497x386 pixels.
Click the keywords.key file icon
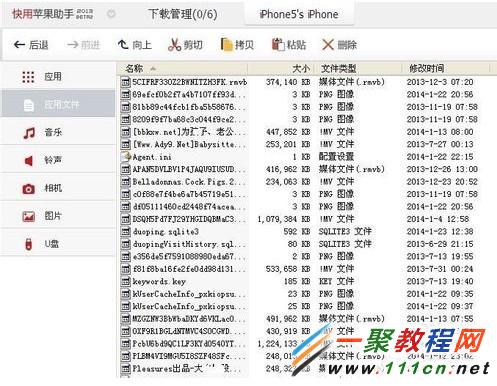126,281
